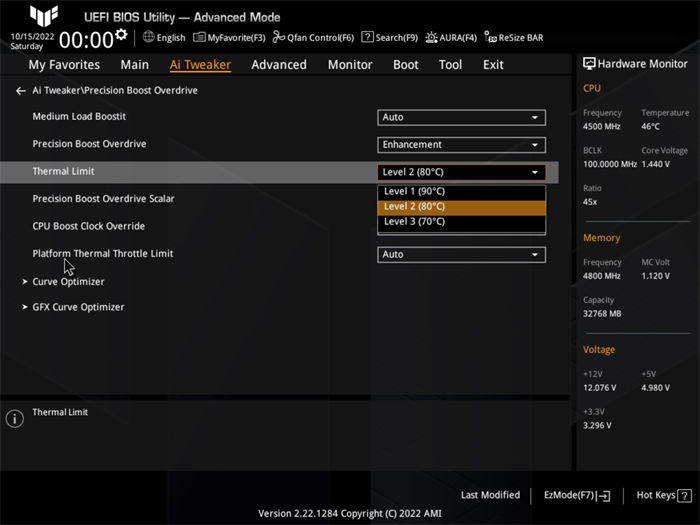This screenshot has height=525, width=700.
Task: Select the Thermal Limit row label
Action: click(x=63, y=171)
